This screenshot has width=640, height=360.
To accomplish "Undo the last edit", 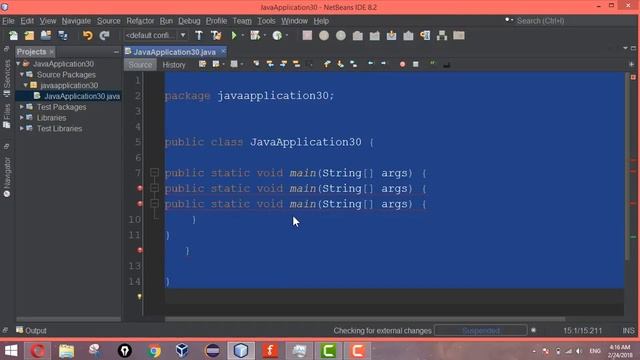I will pos(87,36).
